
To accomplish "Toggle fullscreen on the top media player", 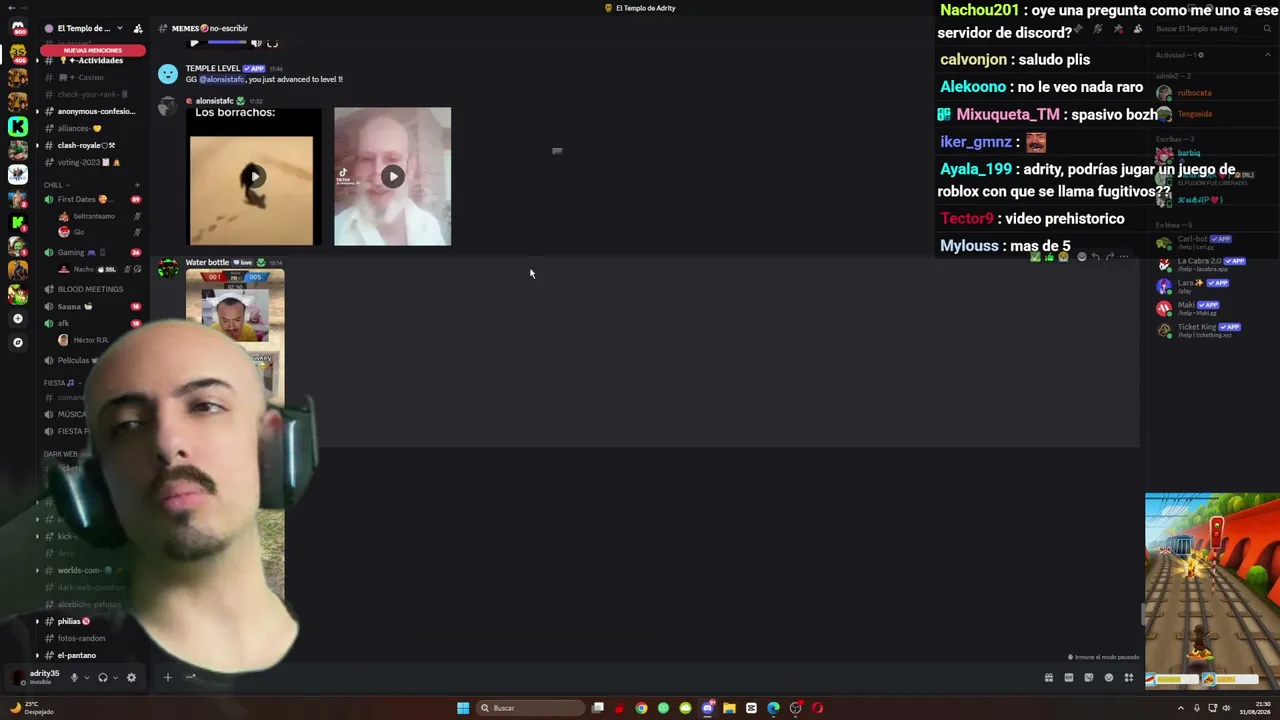I will [x=272, y=43].
